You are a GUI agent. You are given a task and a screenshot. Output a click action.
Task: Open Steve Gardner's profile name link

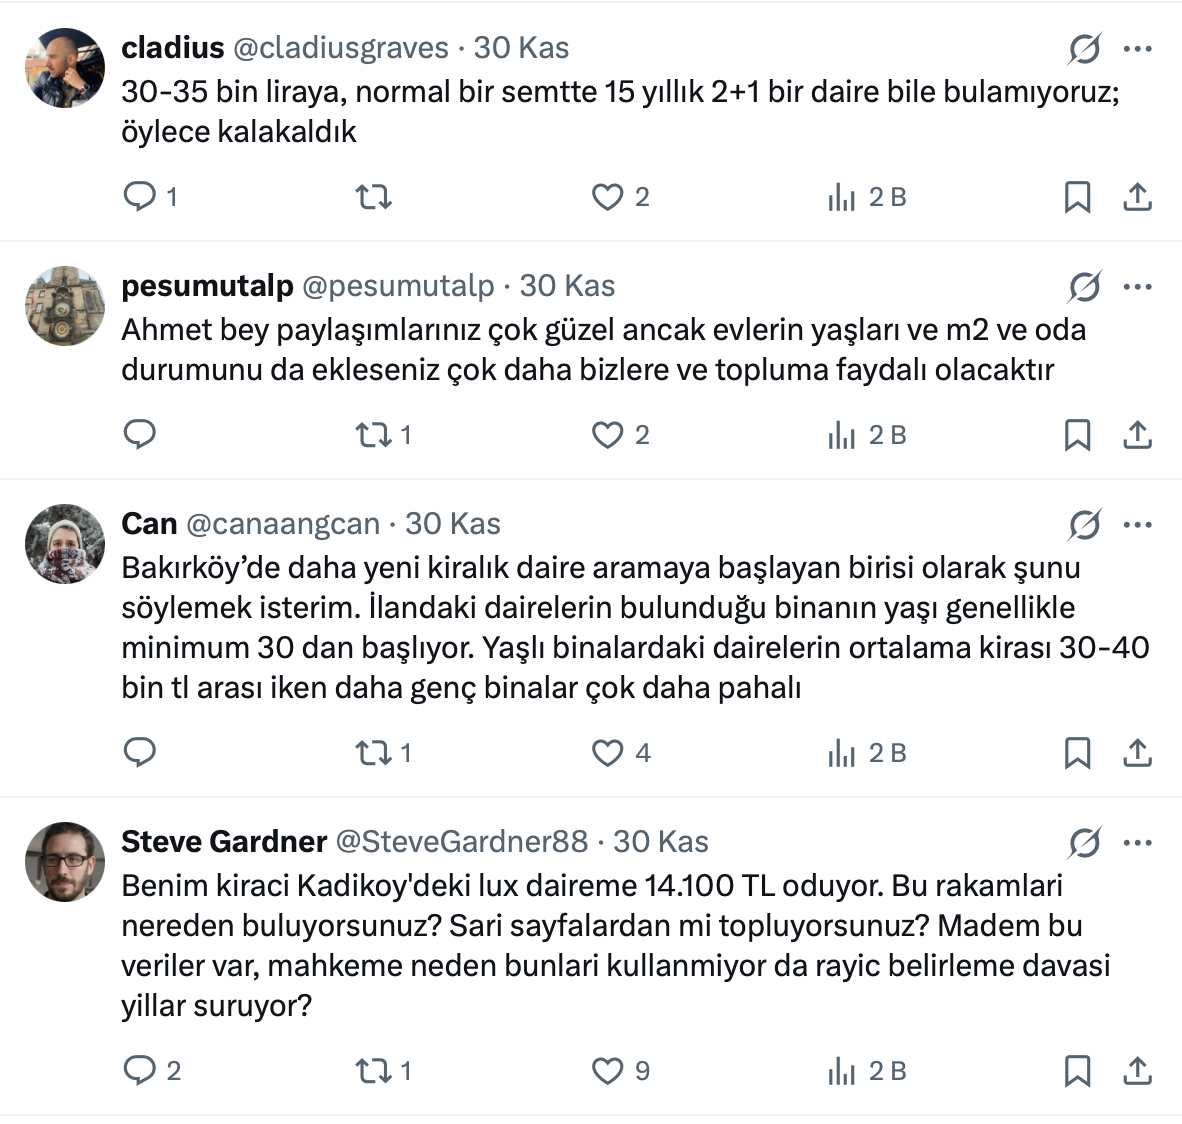pos(224,842)
